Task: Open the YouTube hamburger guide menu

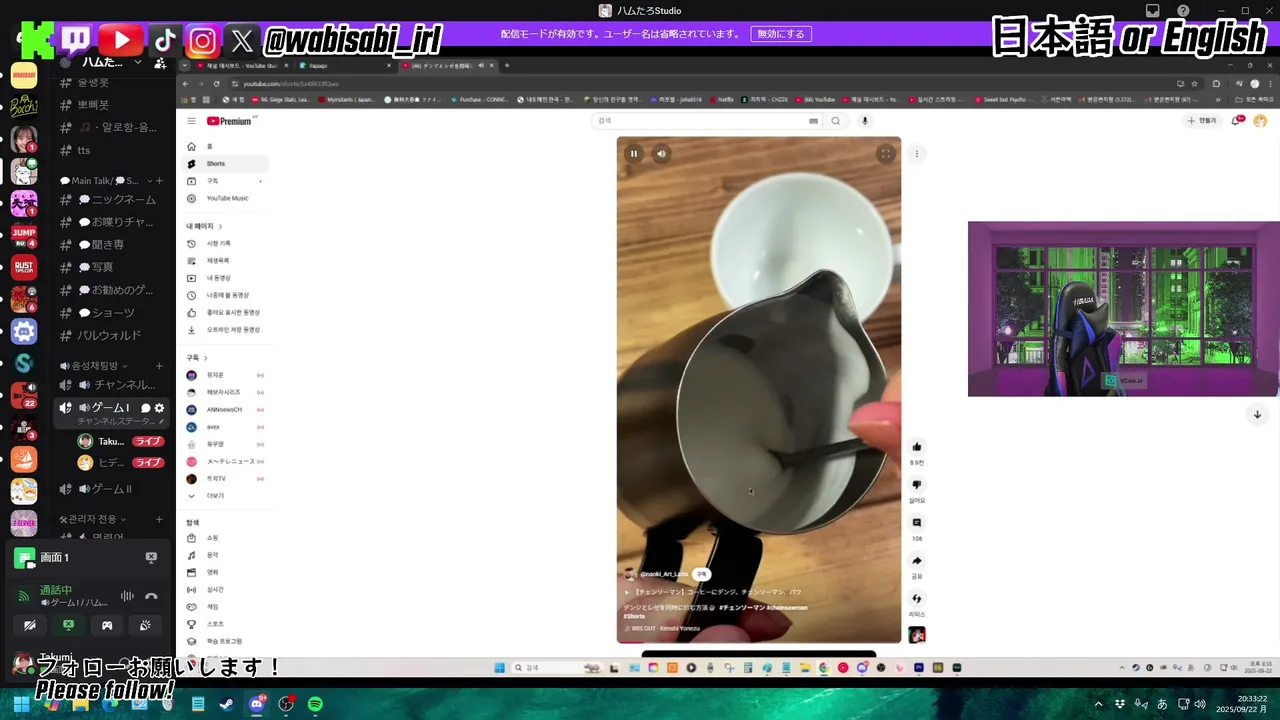Action: [191, 121]
